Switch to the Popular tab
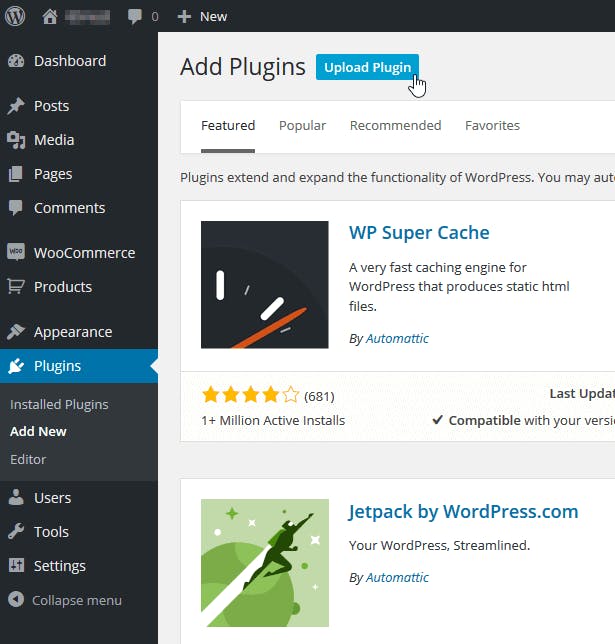This screenshot has width=615, height=644. pos(302,125)
